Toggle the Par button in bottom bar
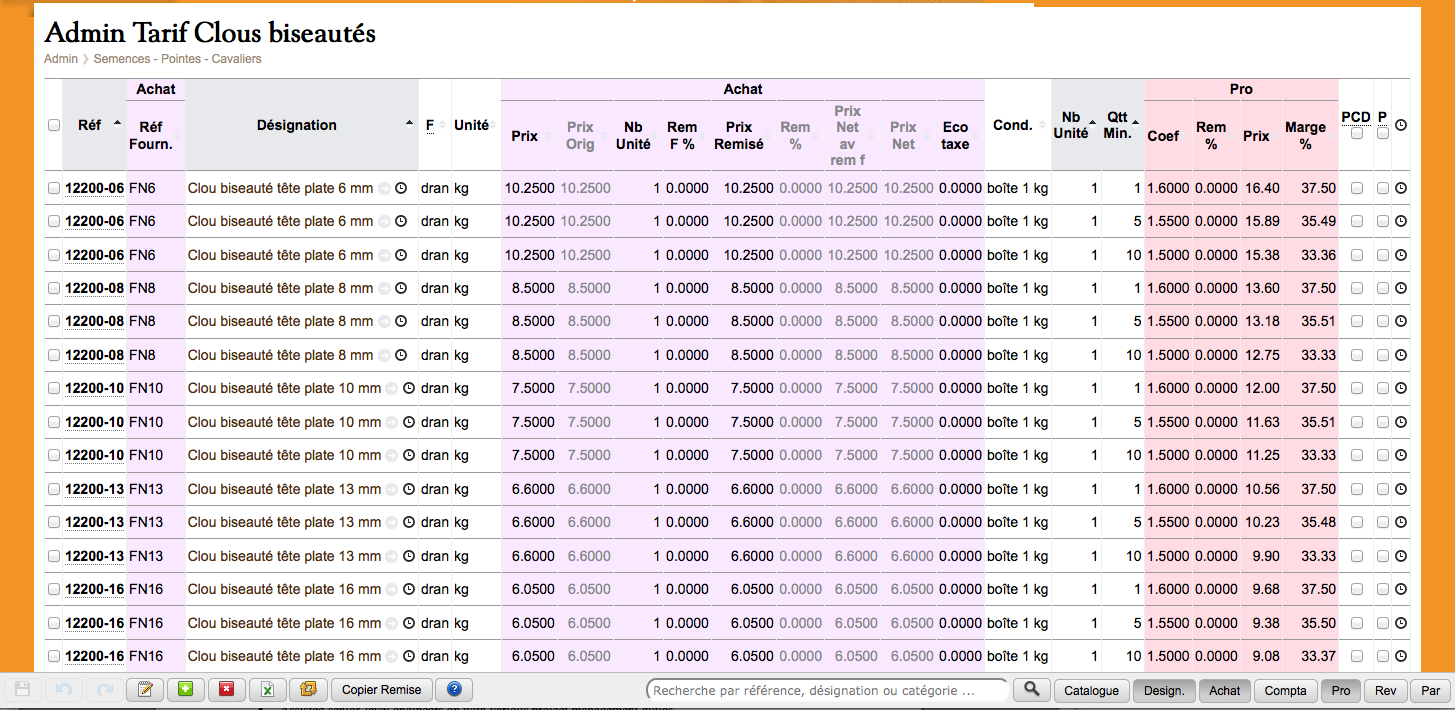 1431,690
